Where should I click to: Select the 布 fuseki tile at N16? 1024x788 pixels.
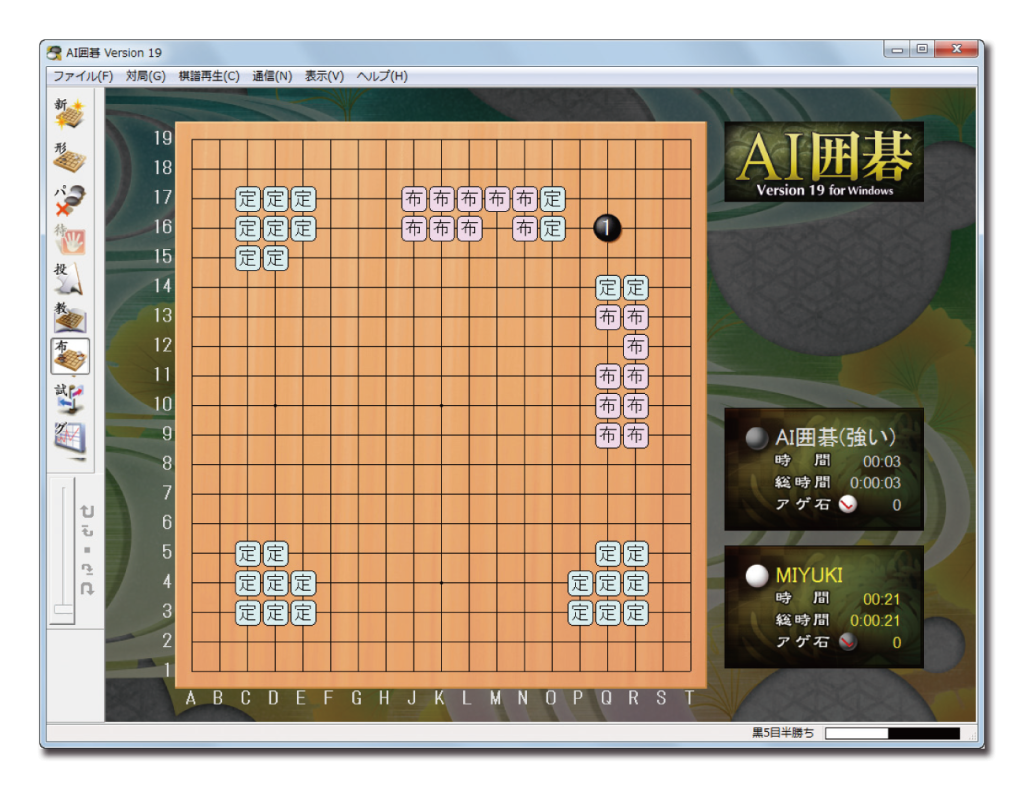point(524,228)
